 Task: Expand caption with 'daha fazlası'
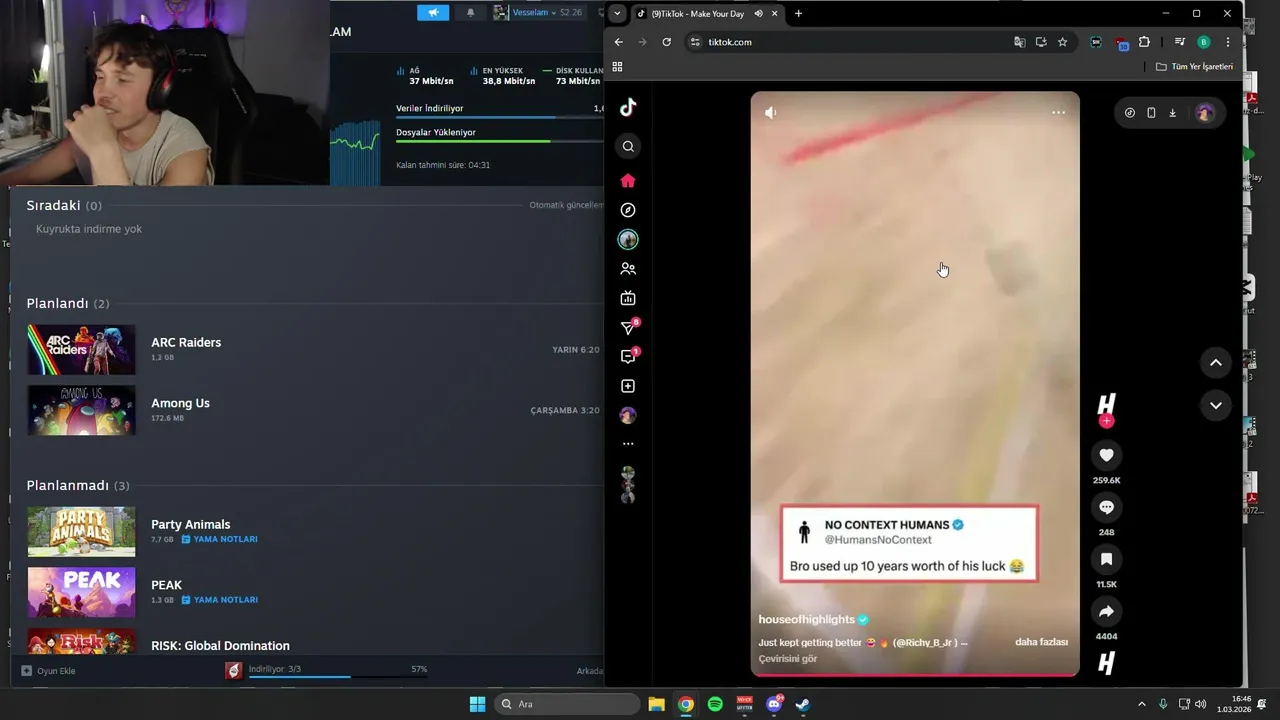point(1041,642)
